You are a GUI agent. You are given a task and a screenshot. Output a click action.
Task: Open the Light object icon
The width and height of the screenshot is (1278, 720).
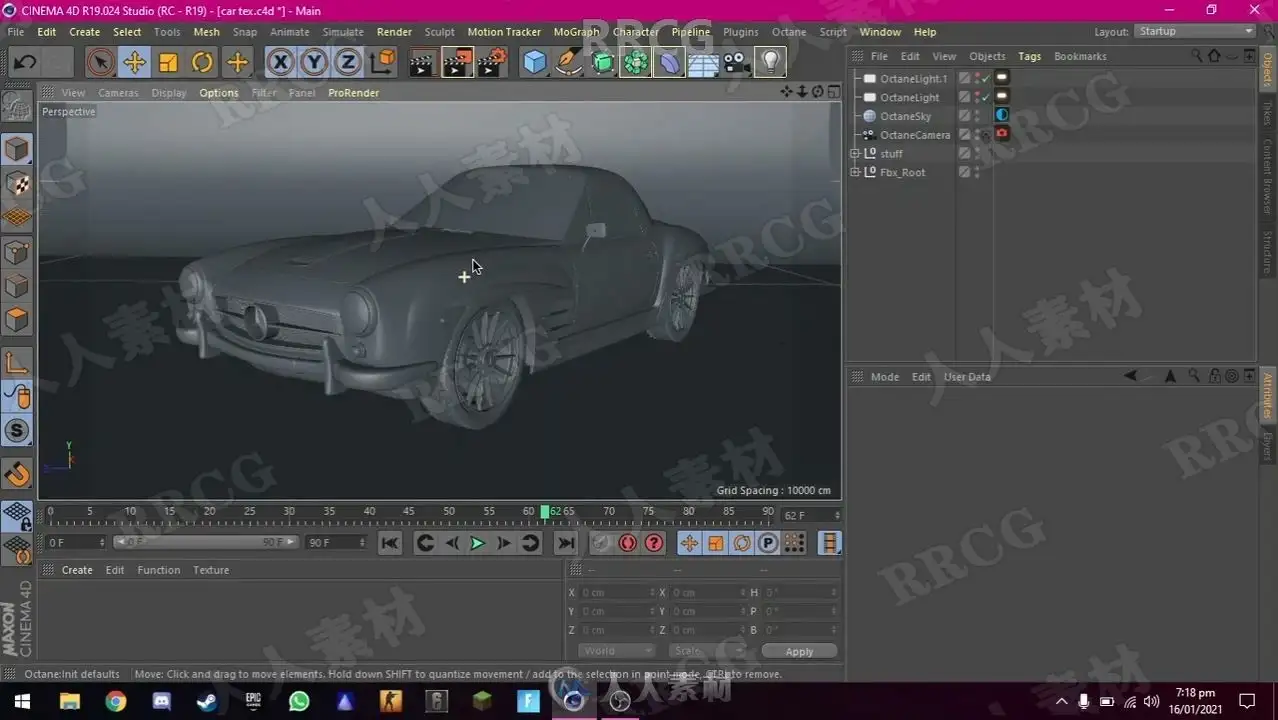click(x=769, y=63)
